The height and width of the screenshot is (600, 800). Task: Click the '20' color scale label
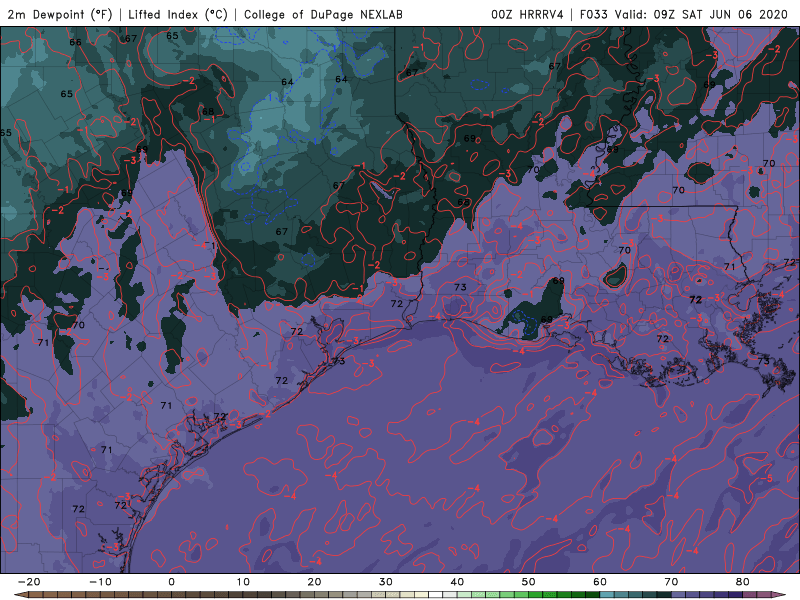[x=314, y=582]
